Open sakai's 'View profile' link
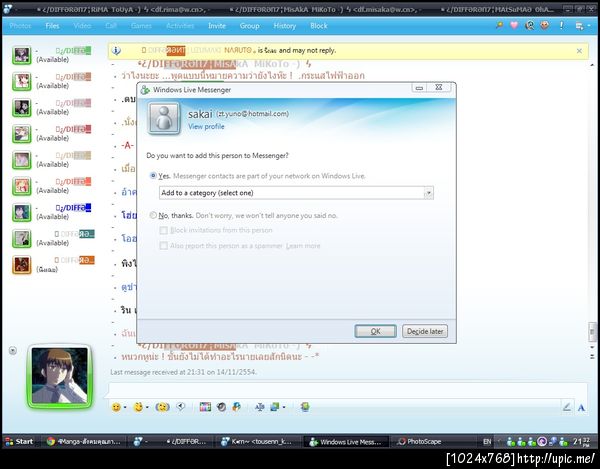This screenshot has height=469, width=600. [206, 126]
